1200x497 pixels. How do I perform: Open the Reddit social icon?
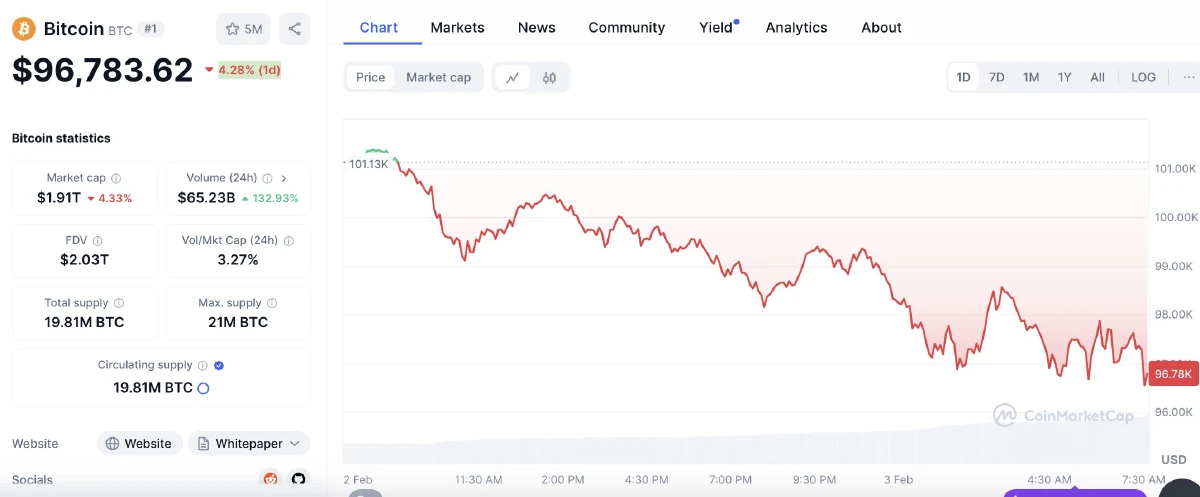click(269, 479)
